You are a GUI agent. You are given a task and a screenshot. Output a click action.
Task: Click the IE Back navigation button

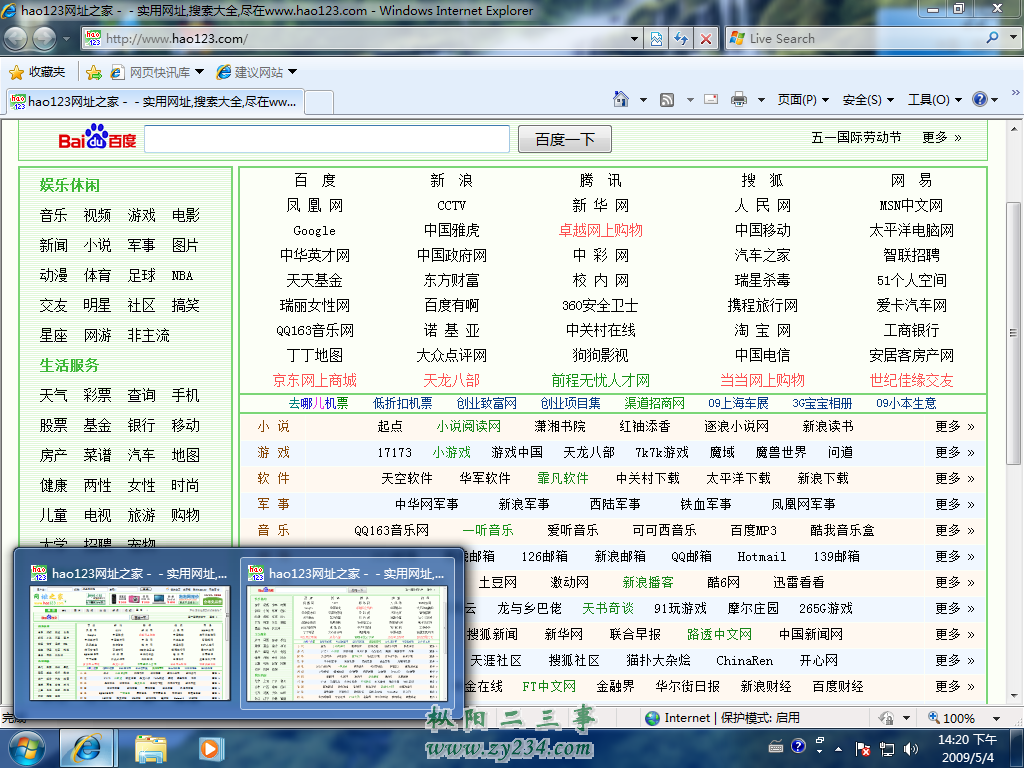tap(15, 39)
